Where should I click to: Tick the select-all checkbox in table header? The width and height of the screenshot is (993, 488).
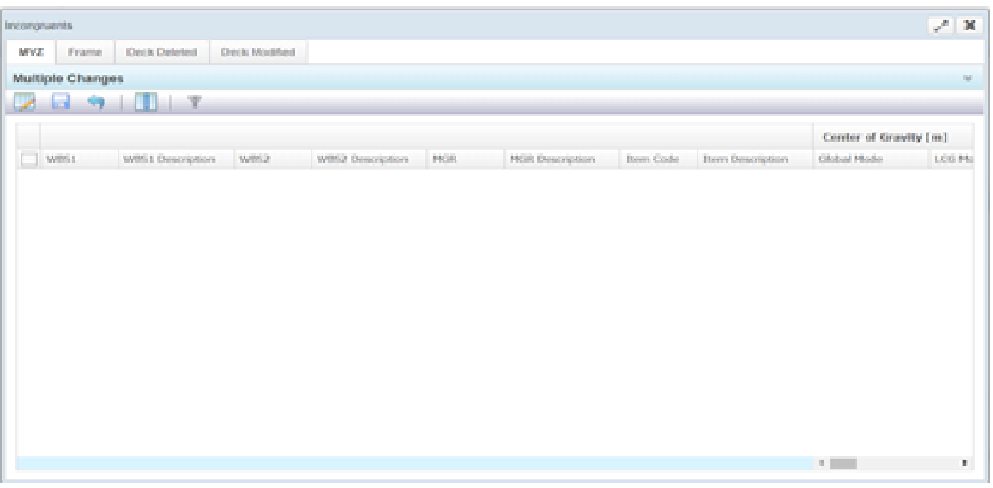29,160
